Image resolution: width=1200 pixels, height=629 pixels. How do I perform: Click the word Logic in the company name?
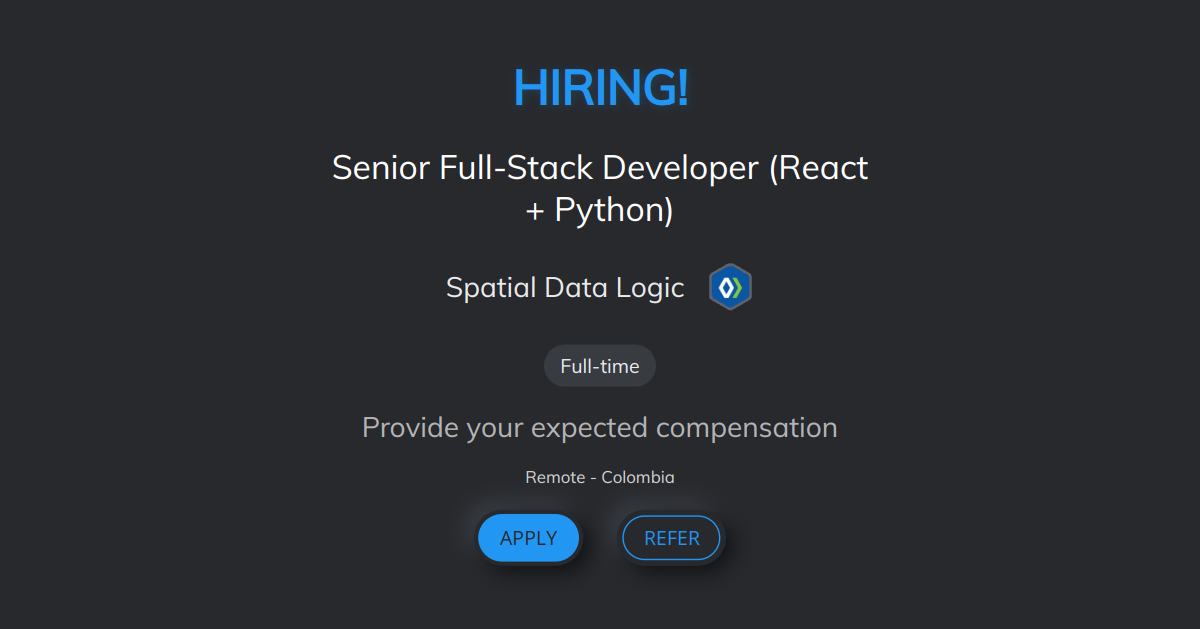(x=650, y=288)
